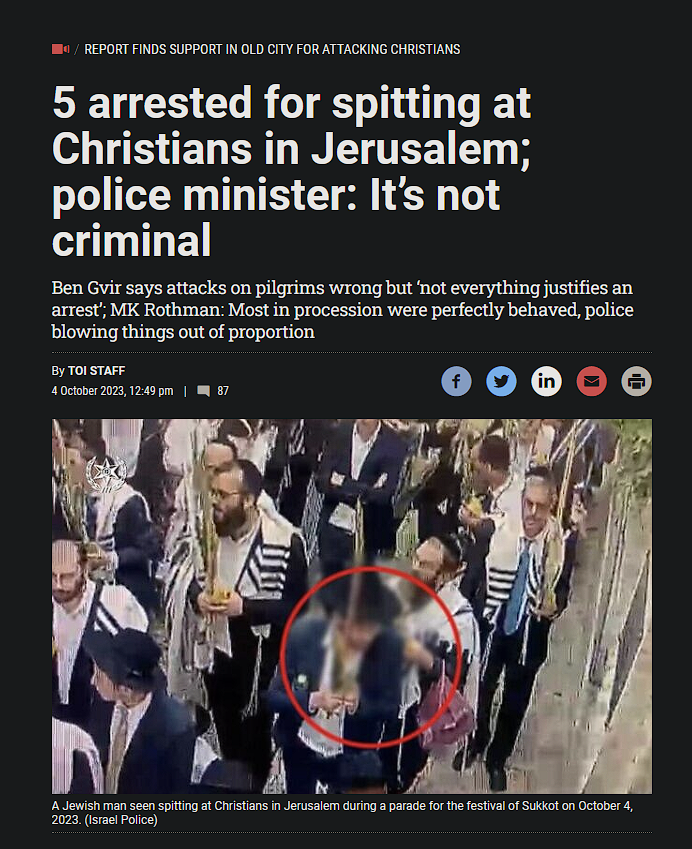This screenshot has width=692, height=849.
Task: Open the related report on attacking Christians
Action: (272, 49)
